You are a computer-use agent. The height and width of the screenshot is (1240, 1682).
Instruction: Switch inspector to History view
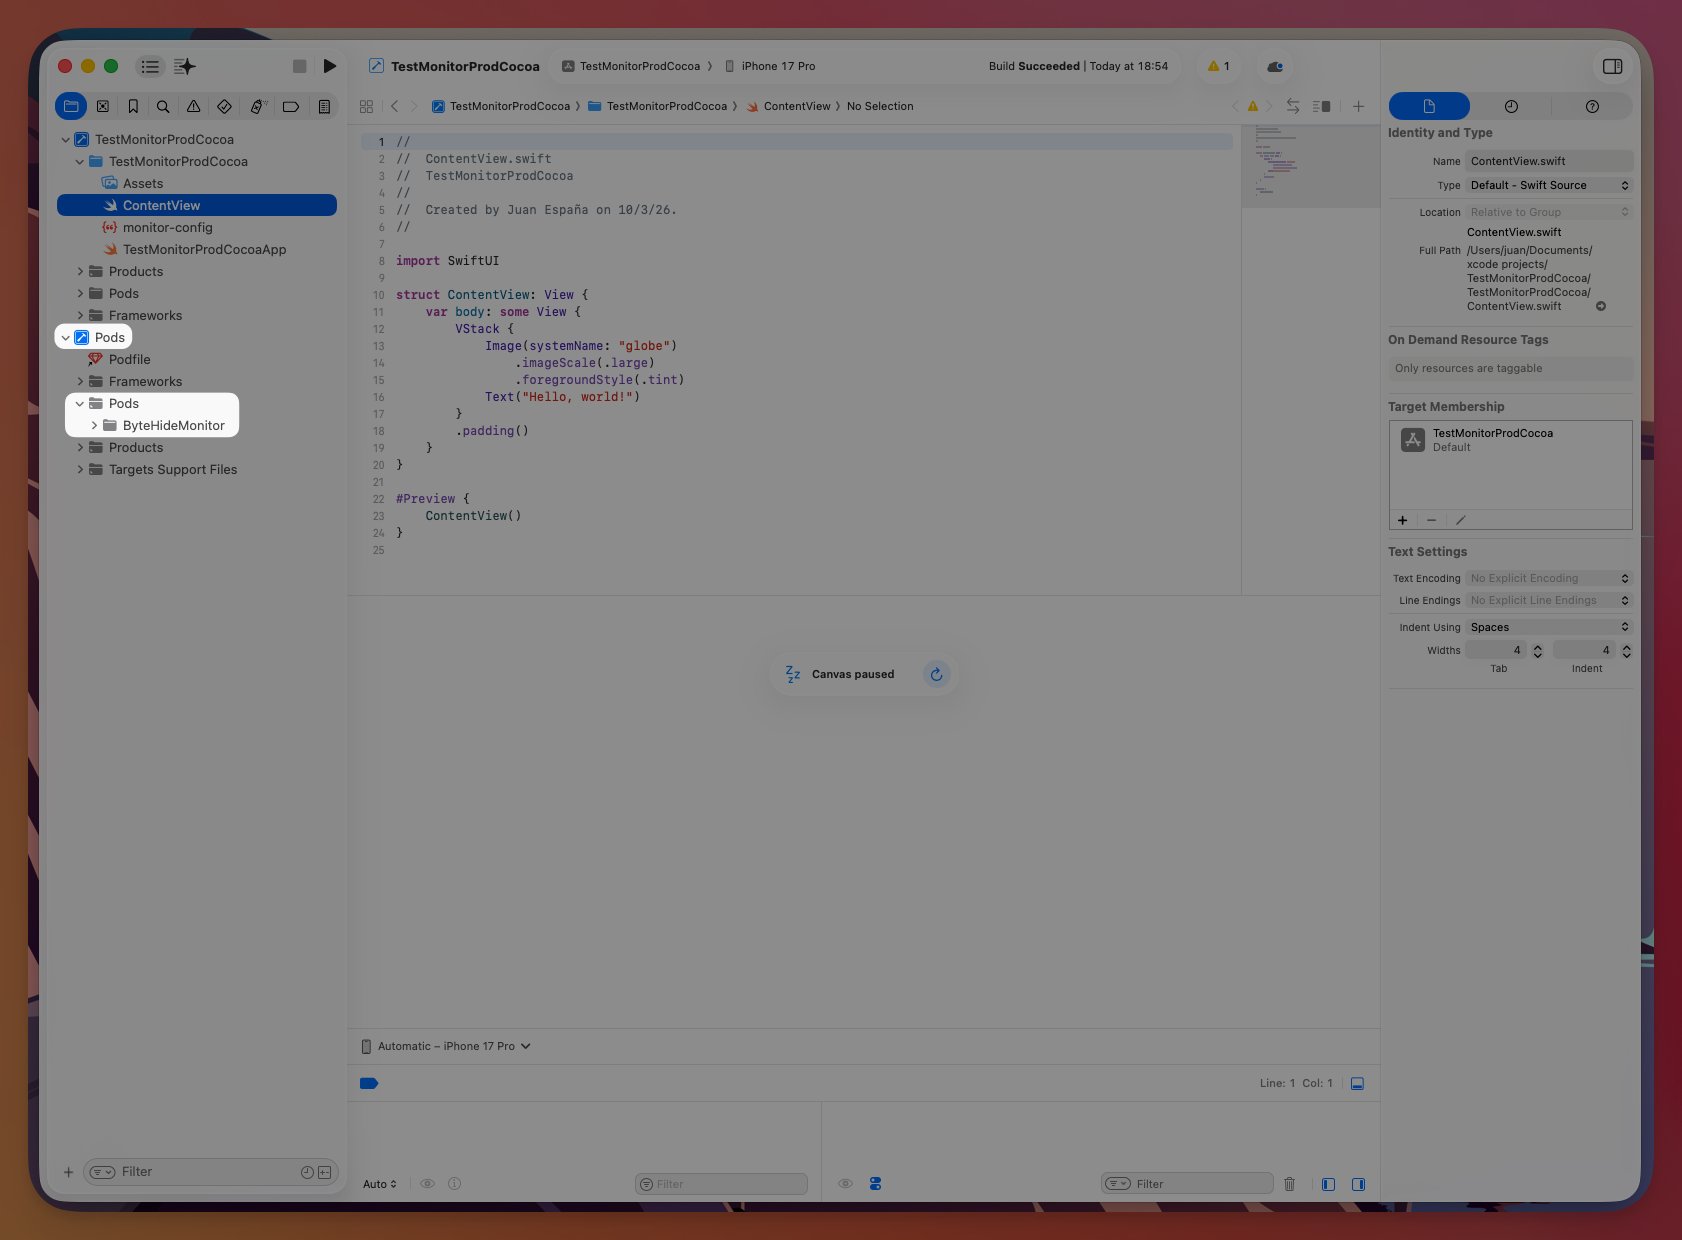tap(1511, 105)
